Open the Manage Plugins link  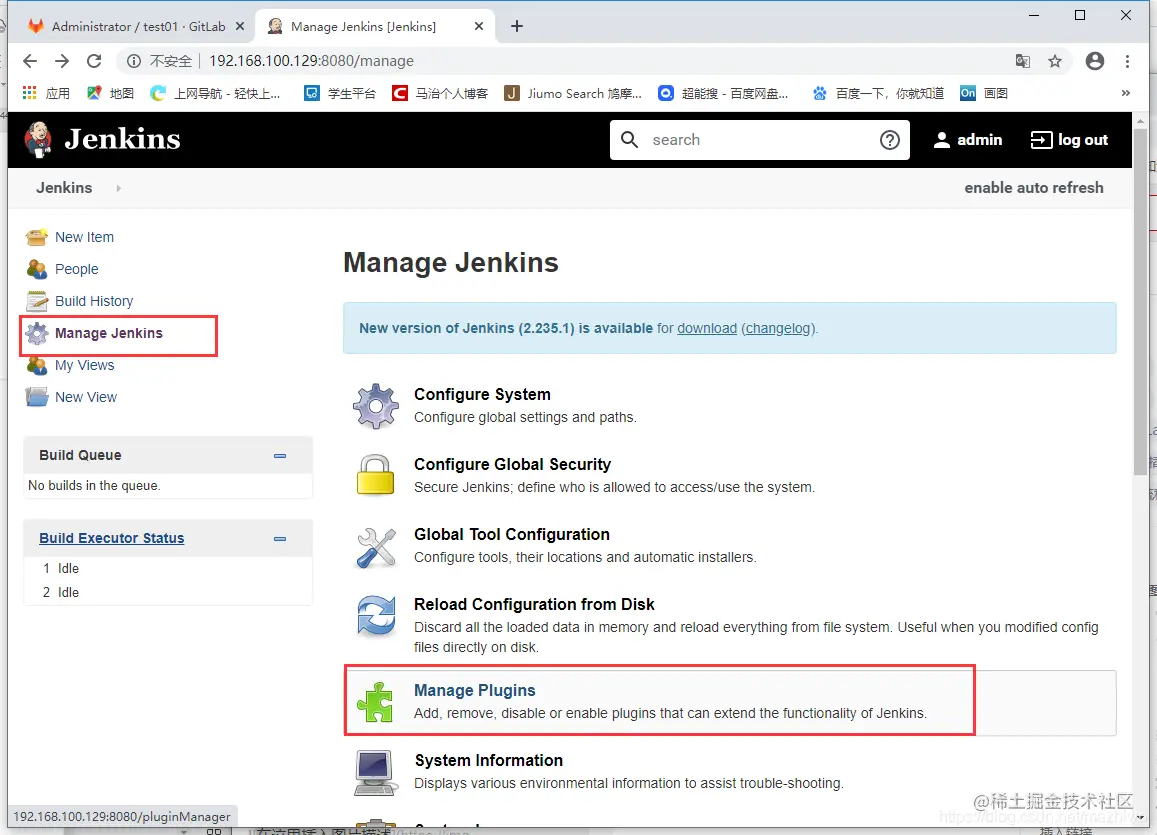coord(474,690)
